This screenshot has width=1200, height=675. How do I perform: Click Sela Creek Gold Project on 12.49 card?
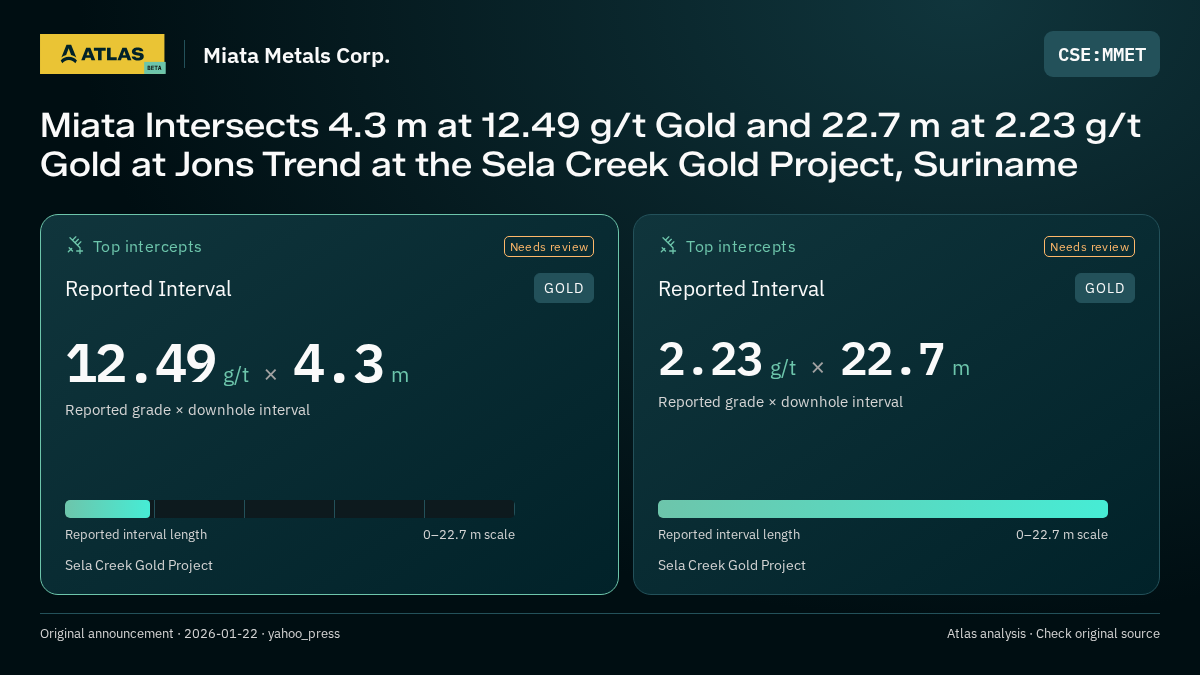pos(139,565)
